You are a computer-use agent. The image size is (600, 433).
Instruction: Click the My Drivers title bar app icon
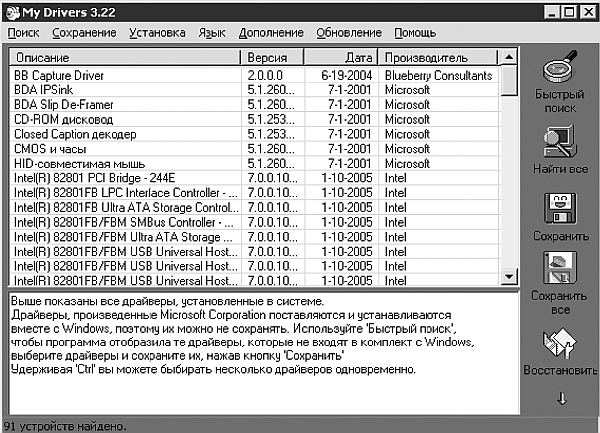click(13, 13)
